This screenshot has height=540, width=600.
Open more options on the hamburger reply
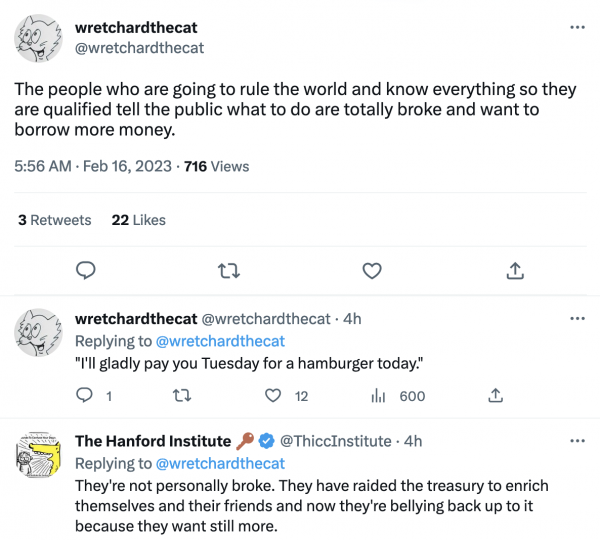577,318
